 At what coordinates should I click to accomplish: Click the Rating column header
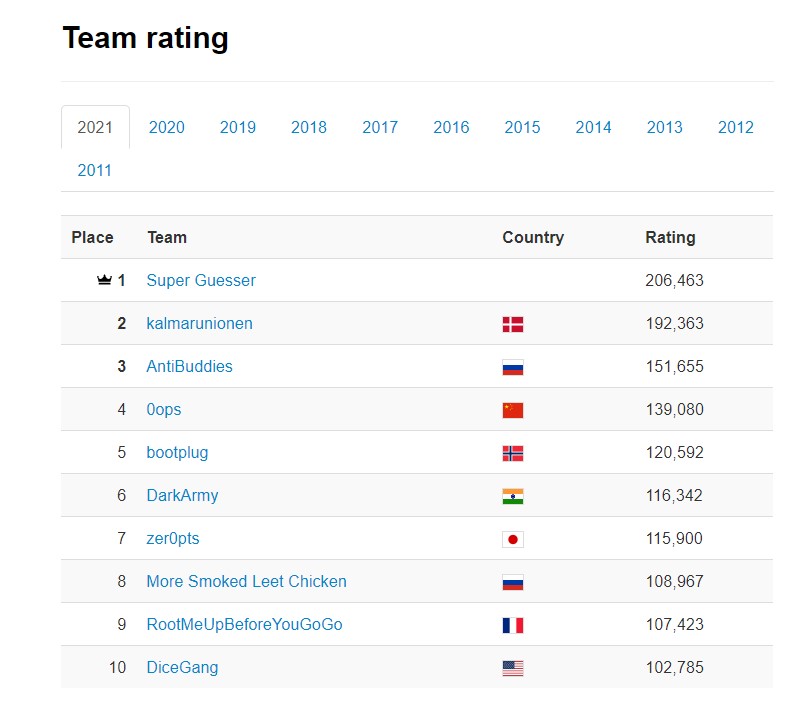point(670,237)
